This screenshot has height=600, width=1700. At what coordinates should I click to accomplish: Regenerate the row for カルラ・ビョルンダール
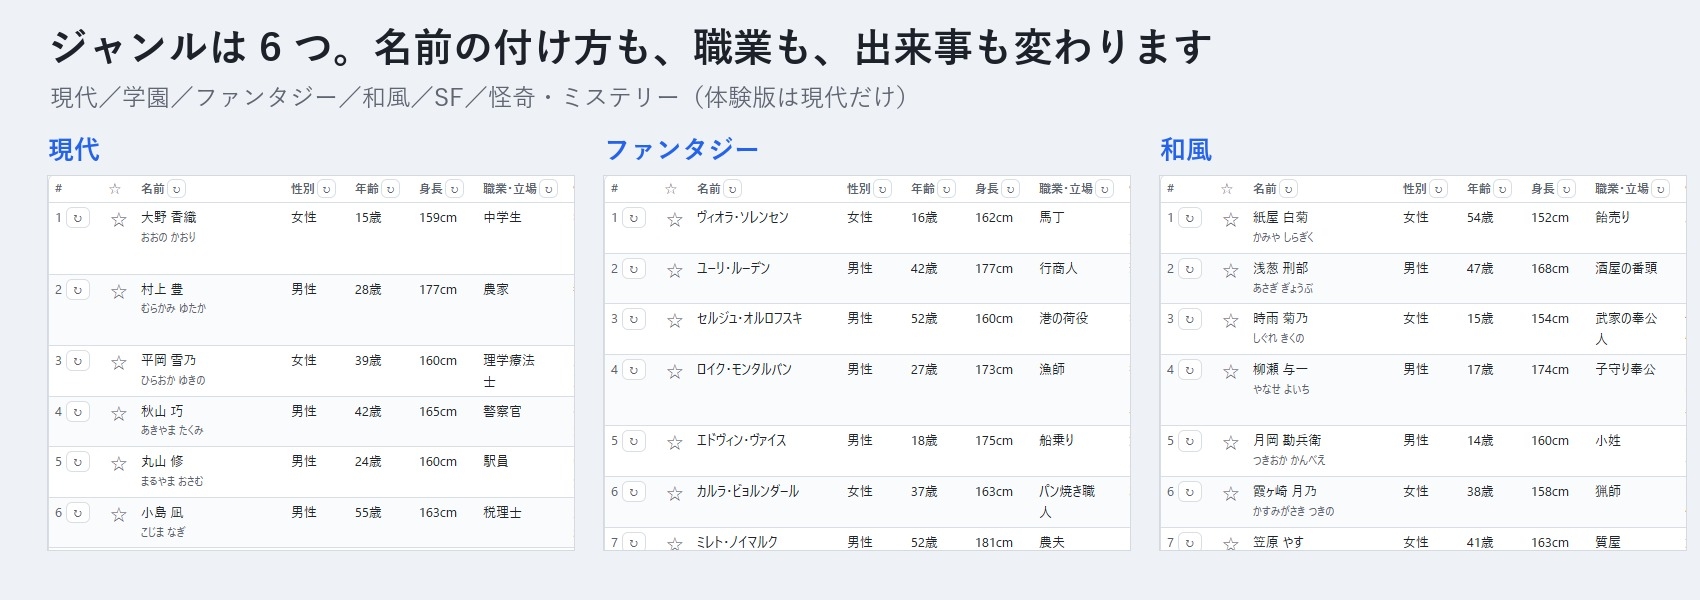tap(634, 492)
